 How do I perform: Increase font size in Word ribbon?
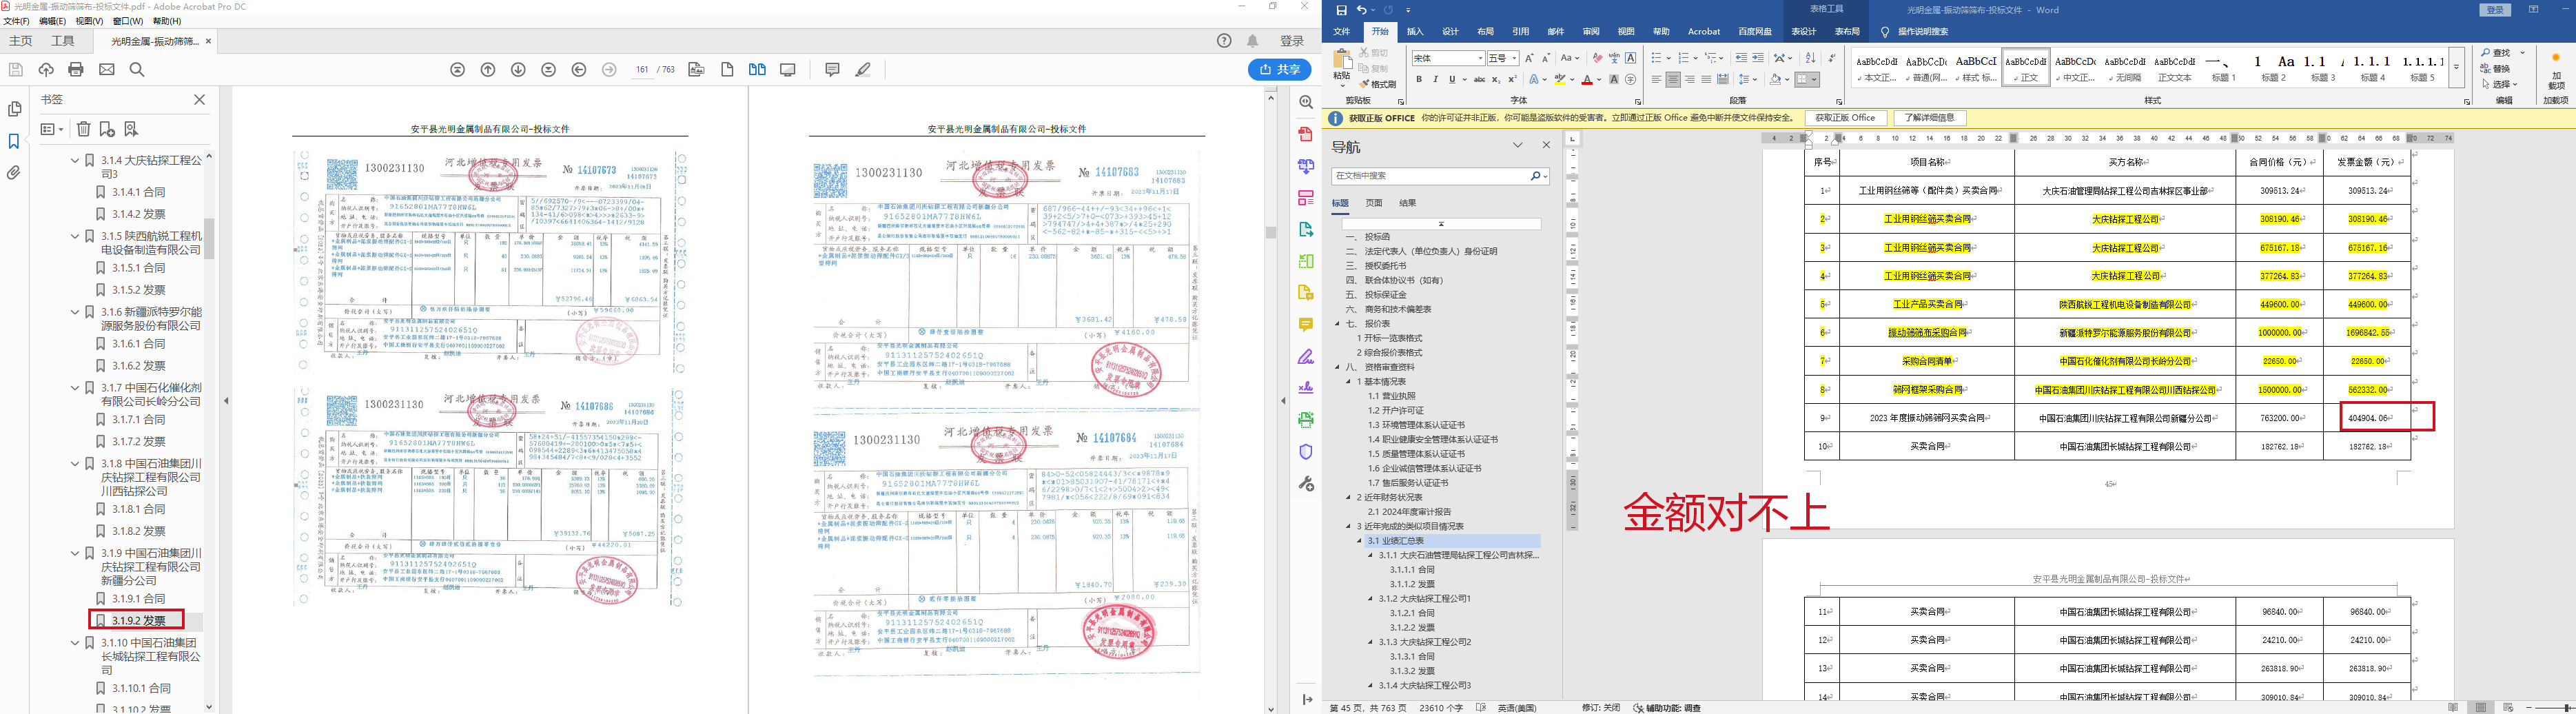point(1529,58)
